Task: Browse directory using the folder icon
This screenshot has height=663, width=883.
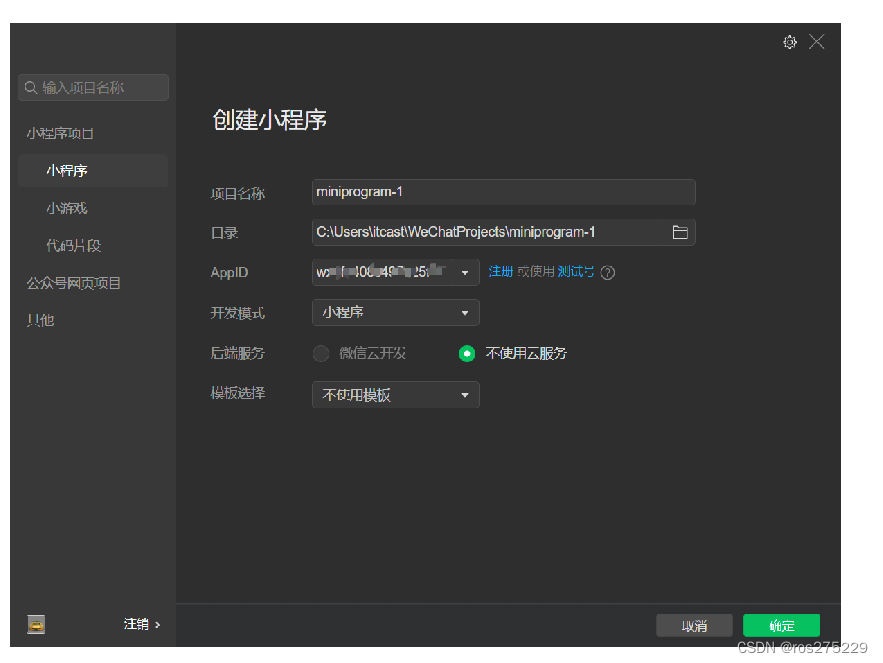Action: click(x=681, y=232)
